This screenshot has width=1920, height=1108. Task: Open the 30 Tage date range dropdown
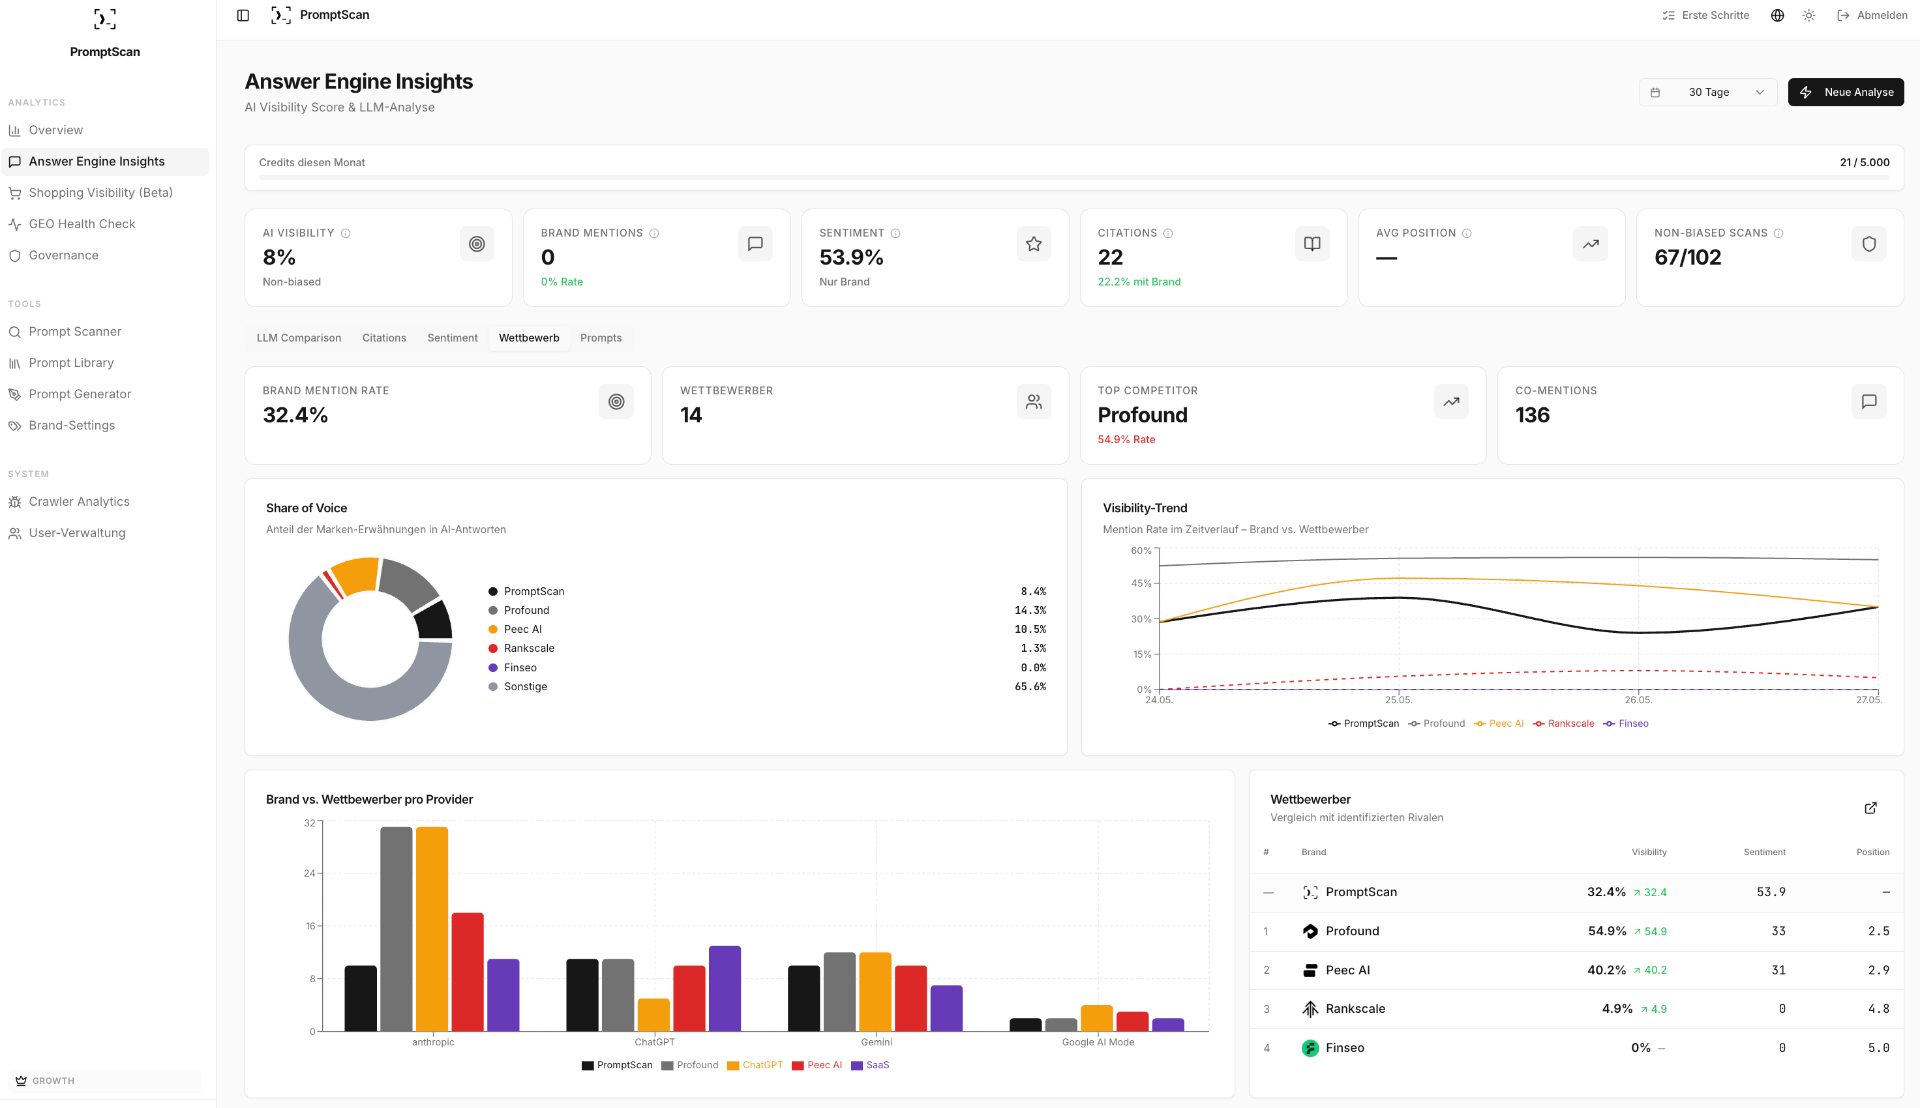point(1708,92)
